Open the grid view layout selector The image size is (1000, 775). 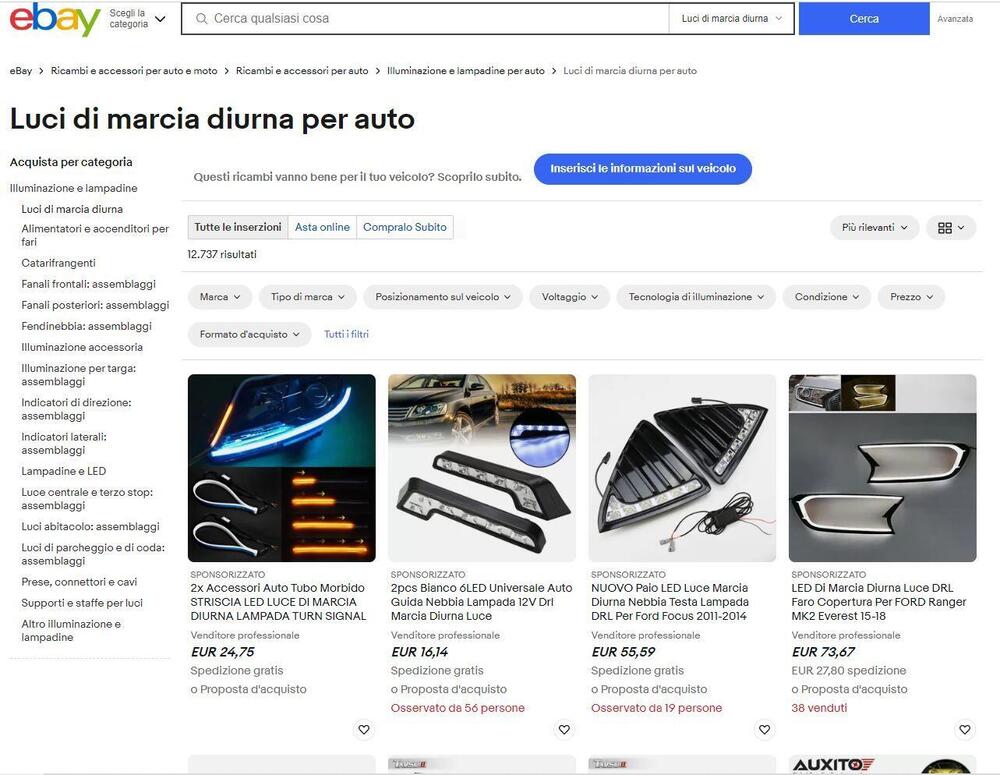[951, 228]
